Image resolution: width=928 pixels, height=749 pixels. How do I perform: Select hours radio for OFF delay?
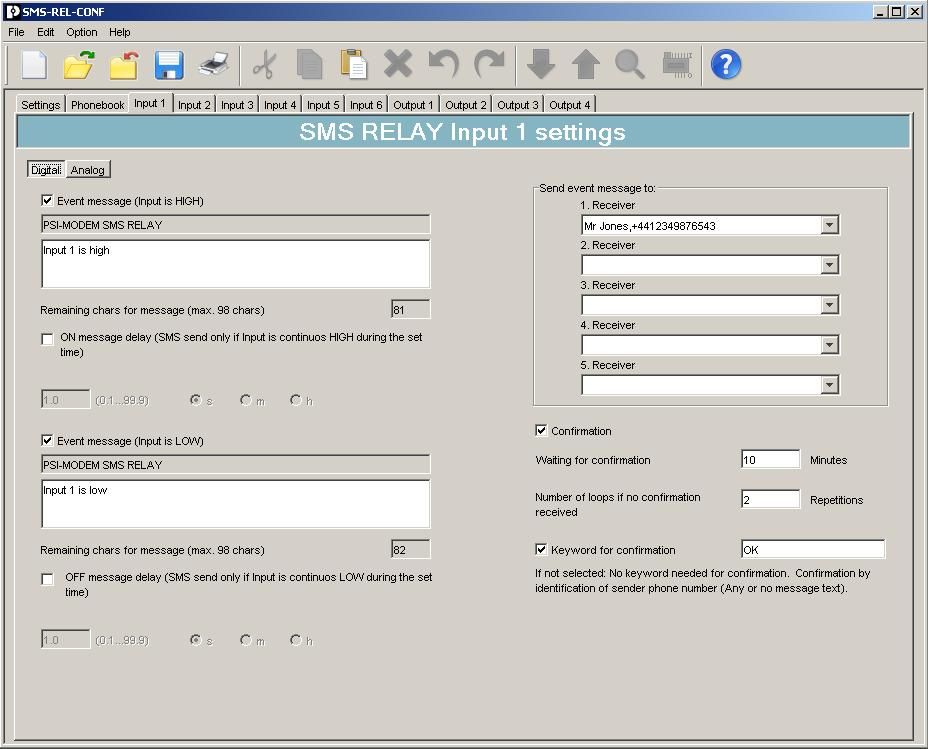(296, 640)
